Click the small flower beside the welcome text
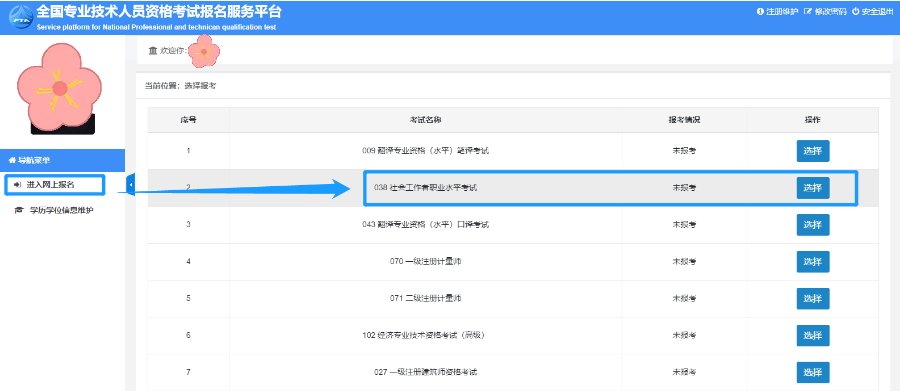The width and height of the screenshot is (900, 391). (204, 51)
